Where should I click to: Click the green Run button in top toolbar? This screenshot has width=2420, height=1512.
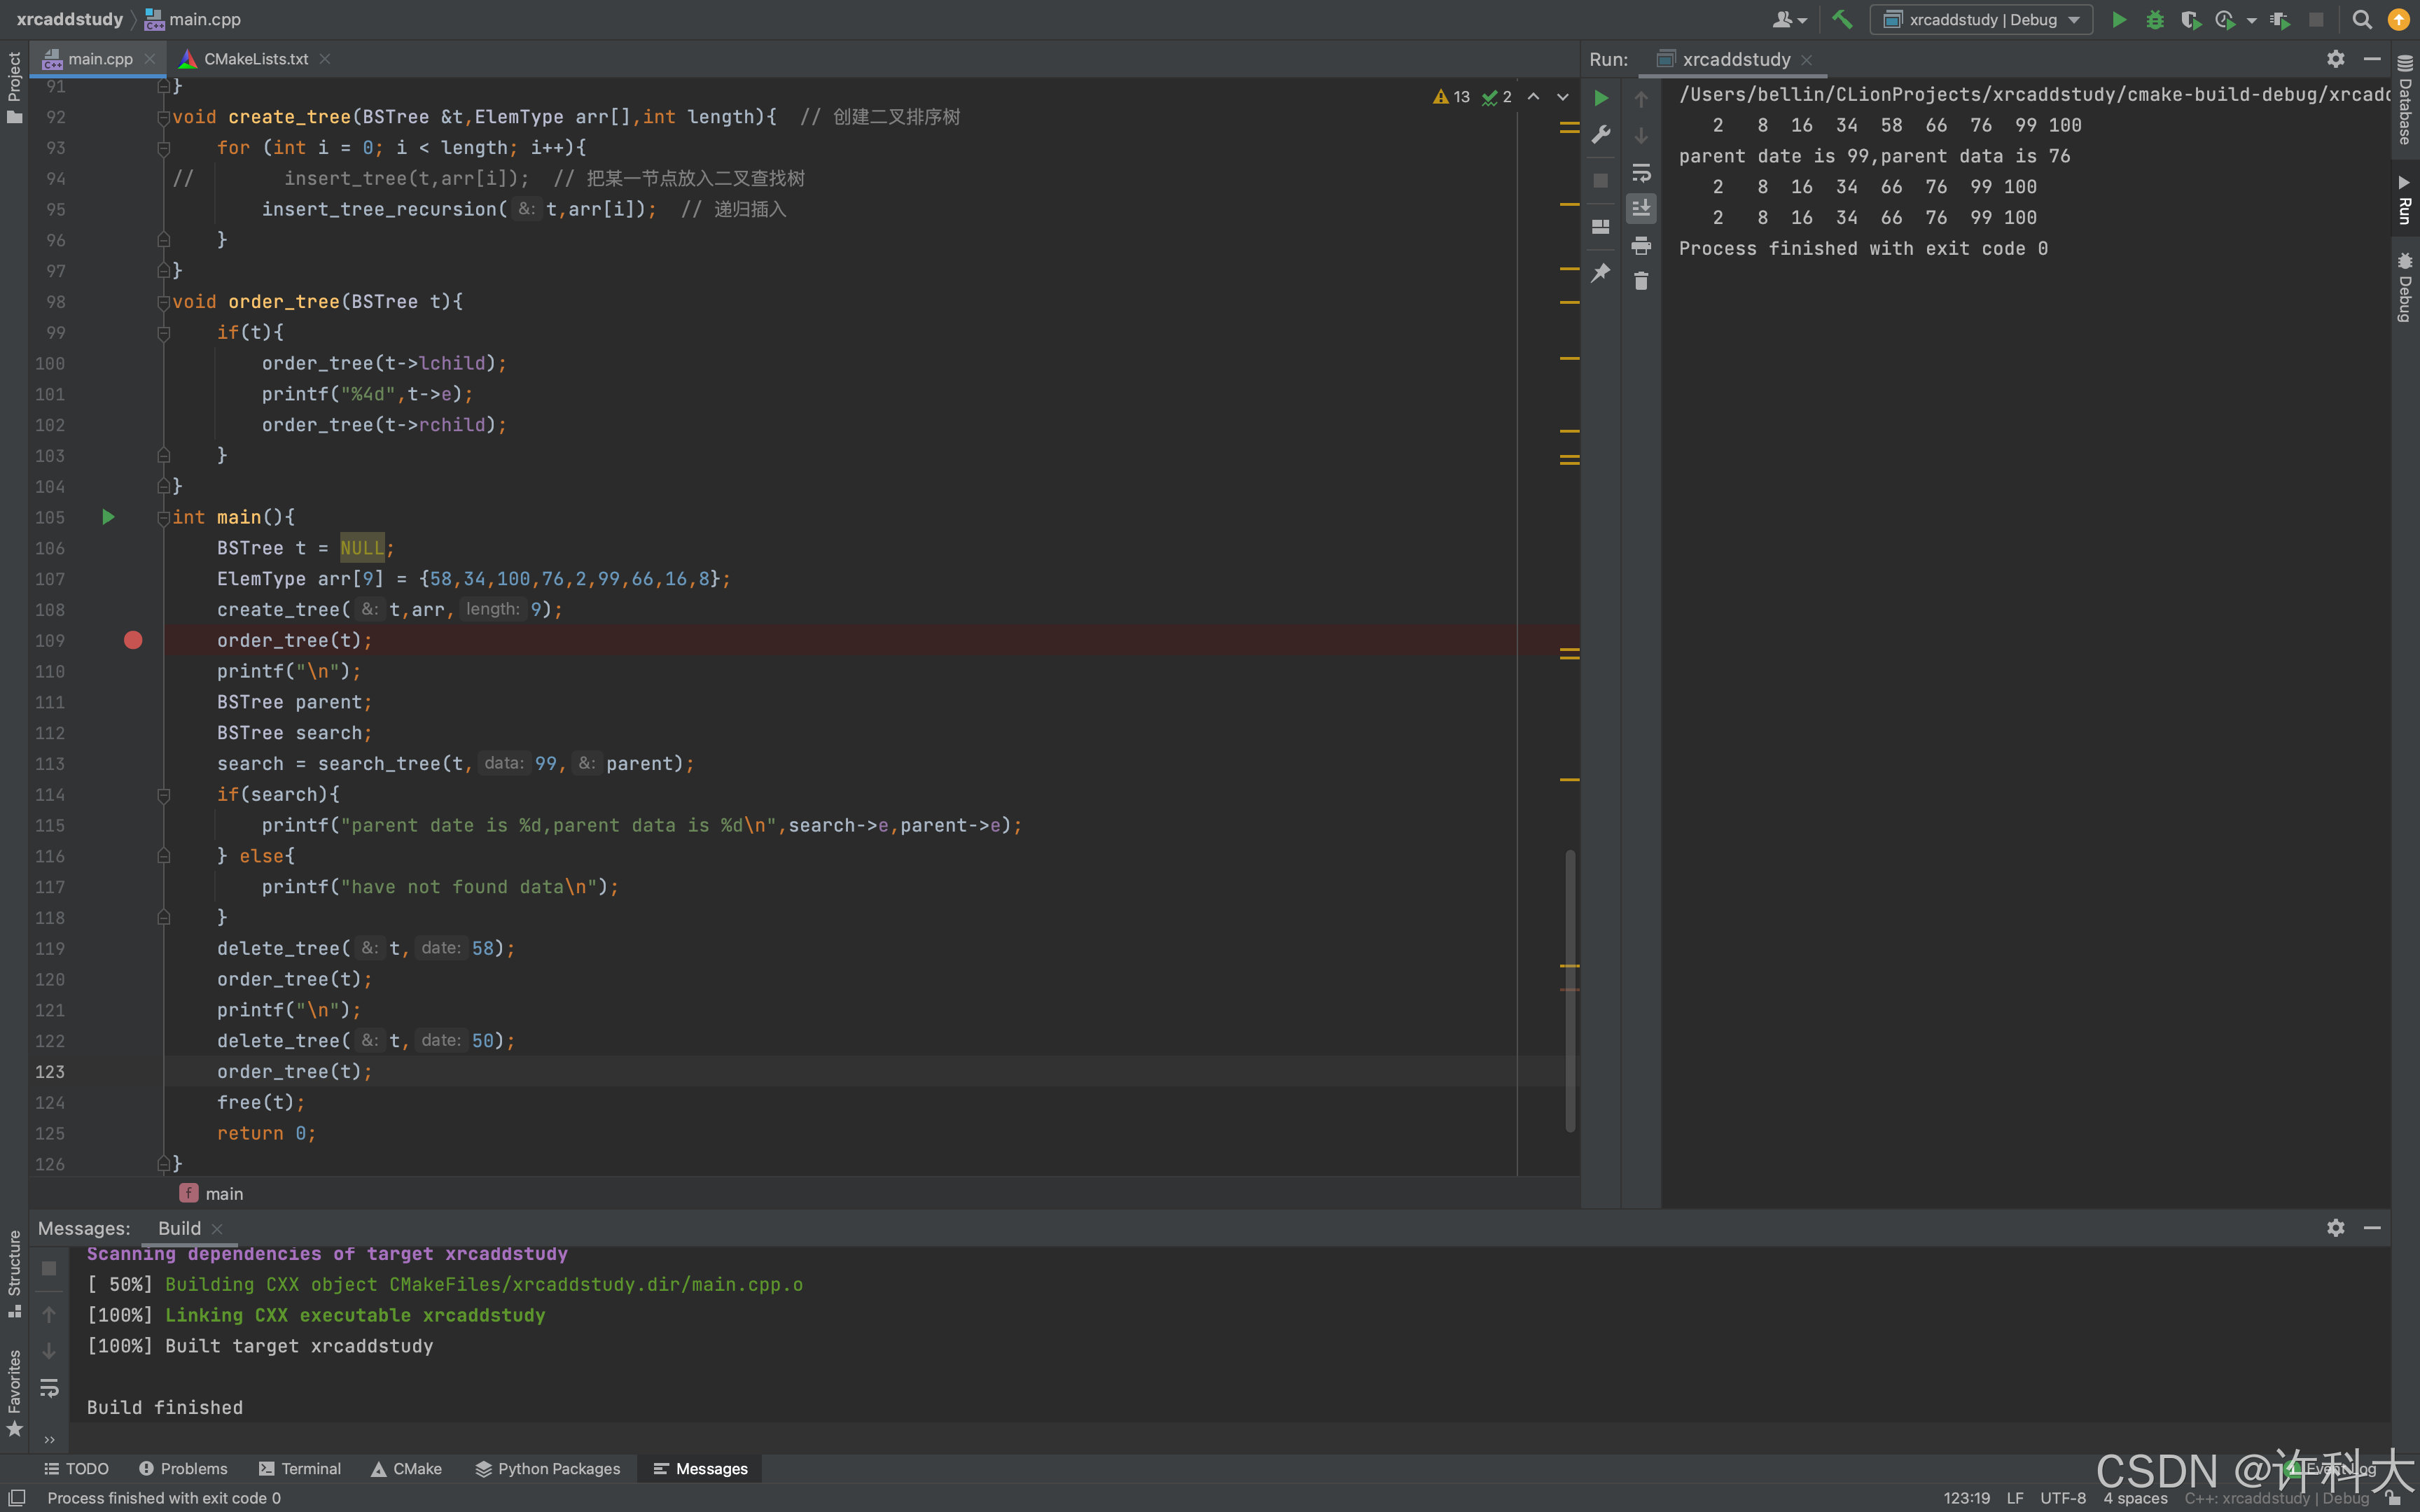tap(2118, 20)
